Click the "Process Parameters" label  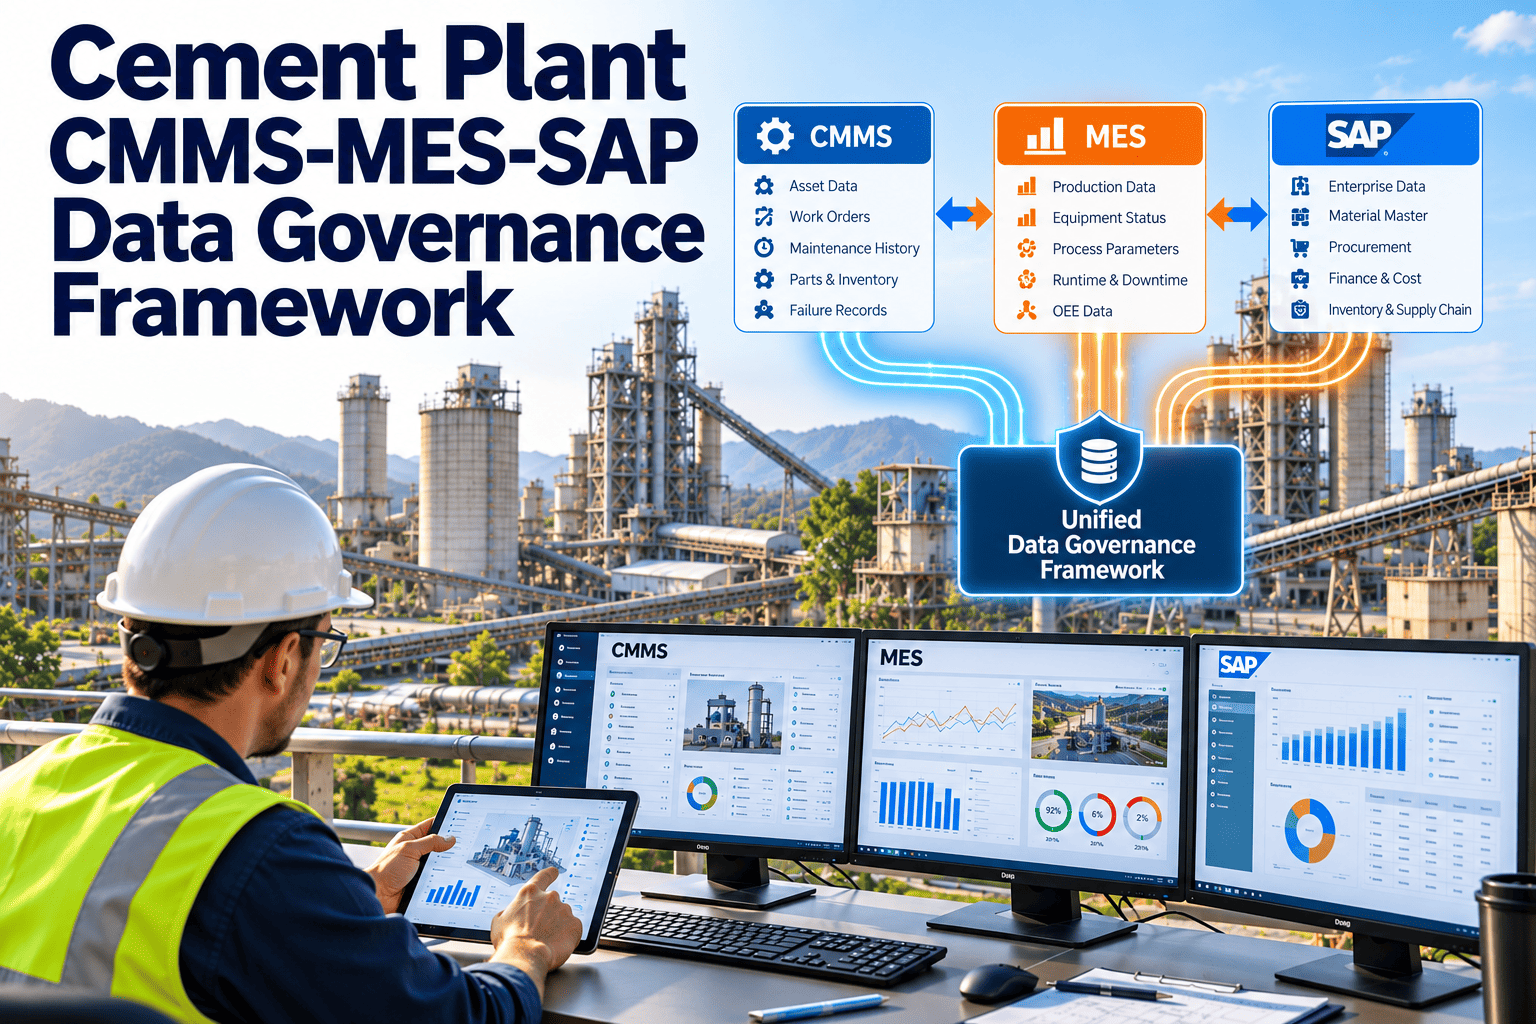coord(1116,249)
